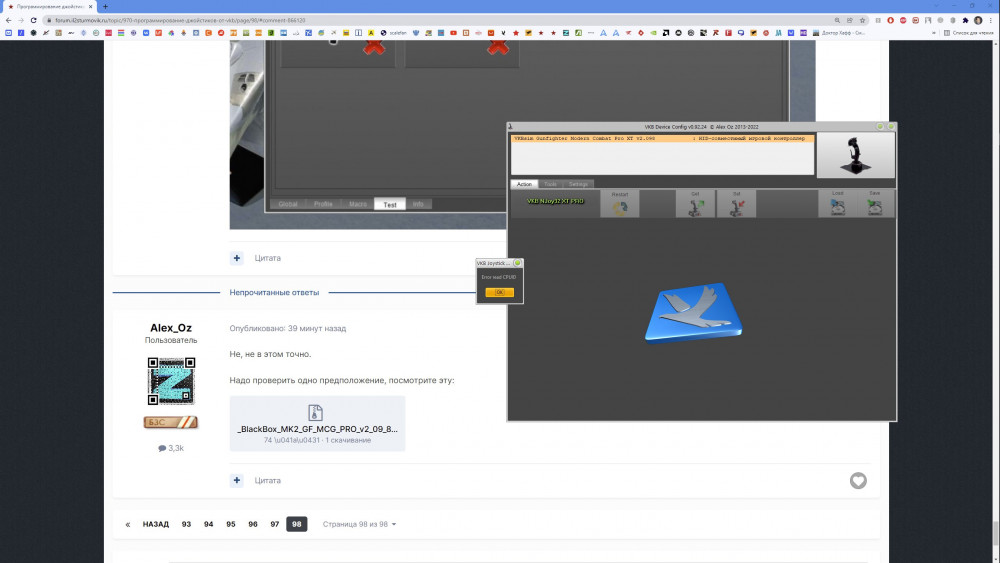
Task: Open the Список для чтения reading list
Action: click(968, 33)
